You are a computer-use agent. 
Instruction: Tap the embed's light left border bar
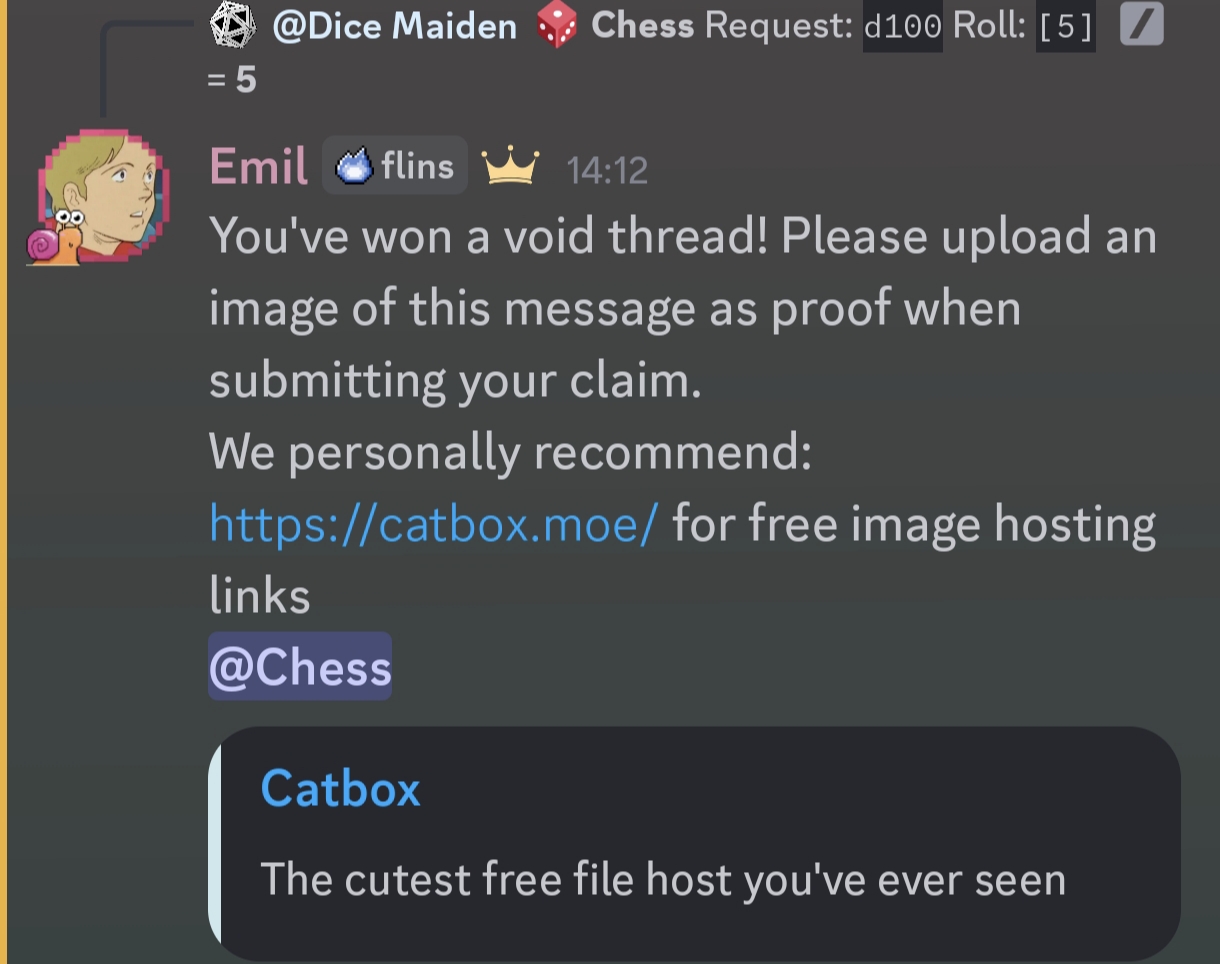point(214,843)
